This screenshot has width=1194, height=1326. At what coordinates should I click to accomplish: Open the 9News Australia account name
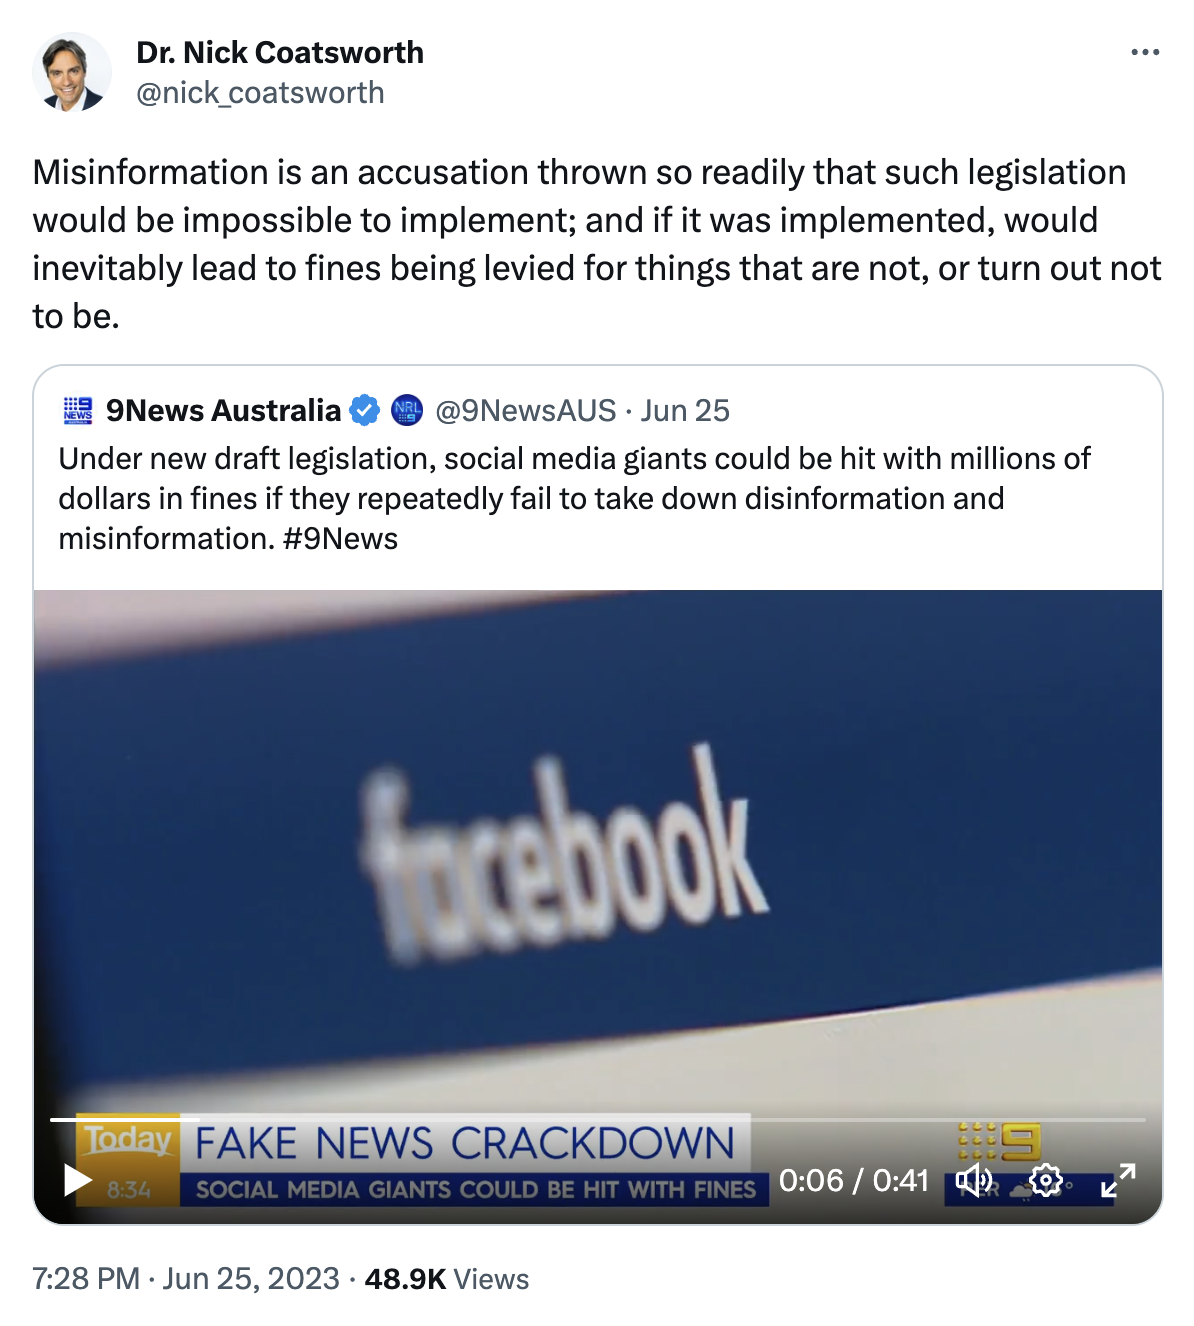(223, 410)
